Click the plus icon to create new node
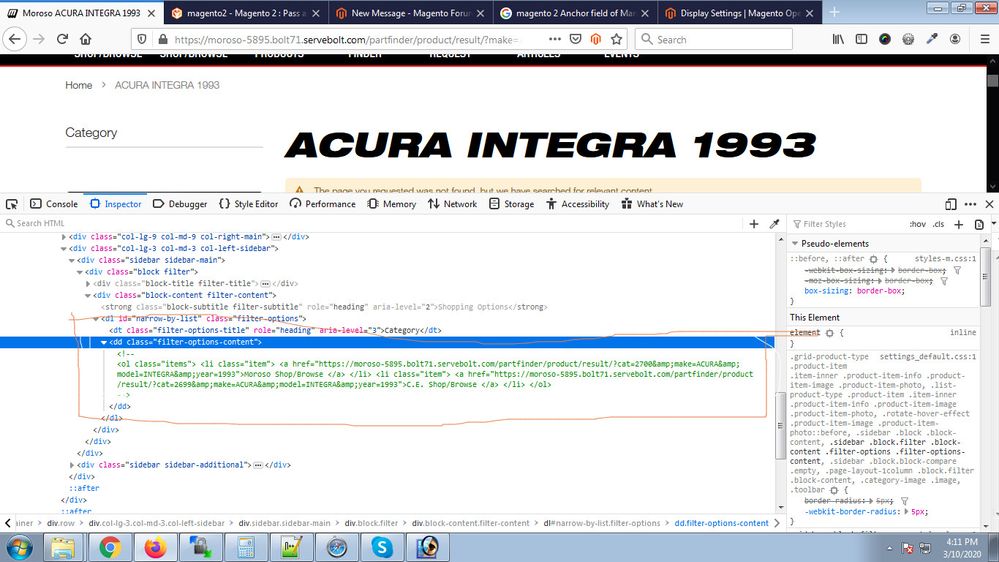Viewport: 999px width, 562px height. pyautogui.click(x=754, y=224)
